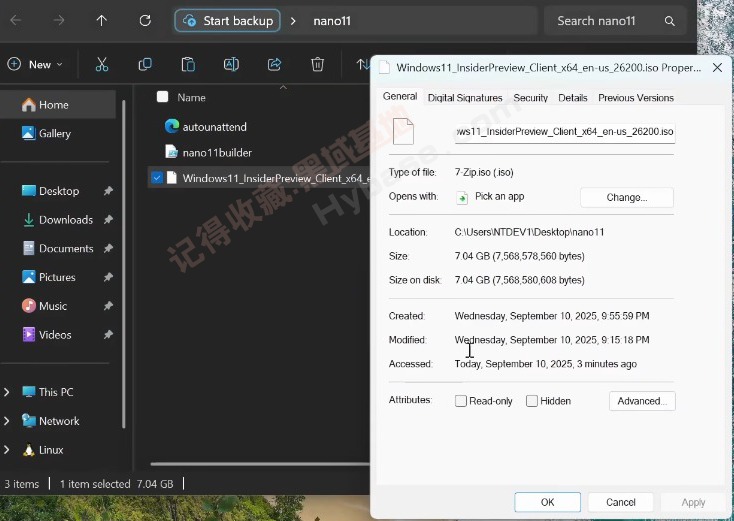Switch to the General tab
734x521 pixels.
(x=400, y=96)
